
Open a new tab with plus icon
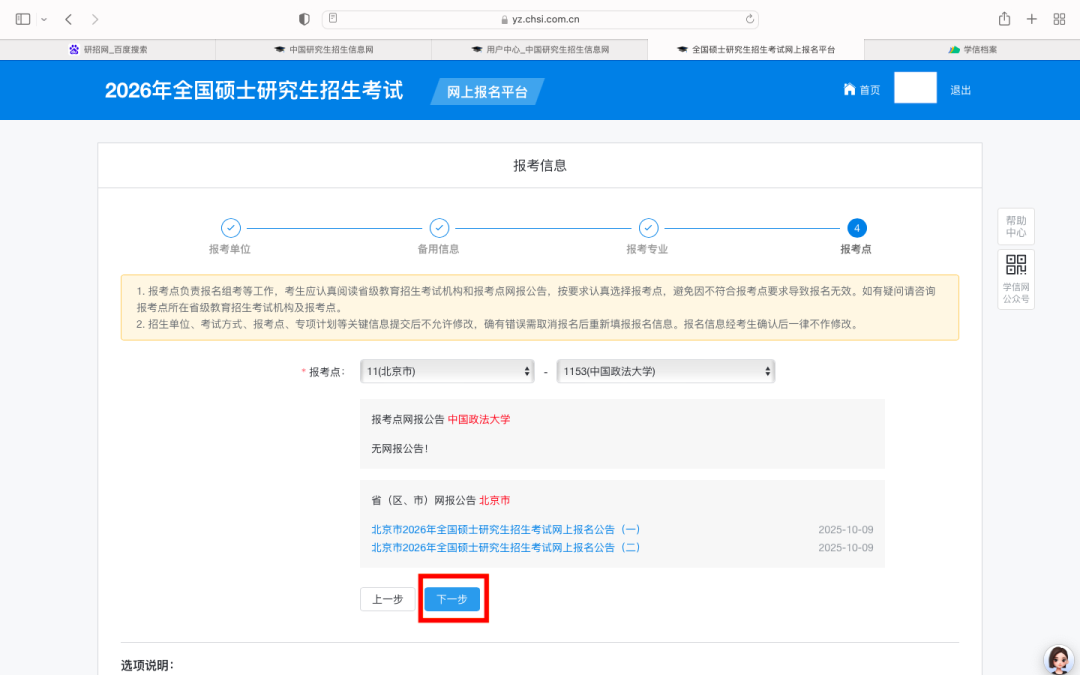point(1032,19)
